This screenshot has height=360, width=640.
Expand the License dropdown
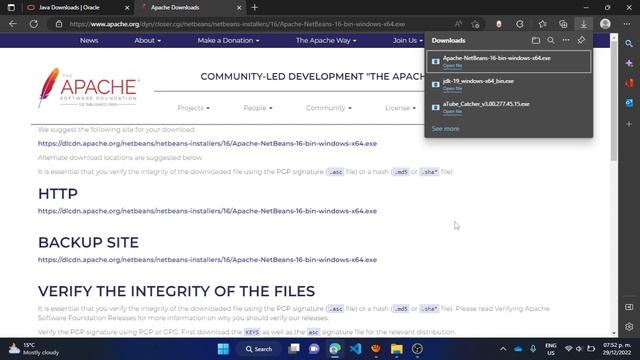tap(400, 108)
